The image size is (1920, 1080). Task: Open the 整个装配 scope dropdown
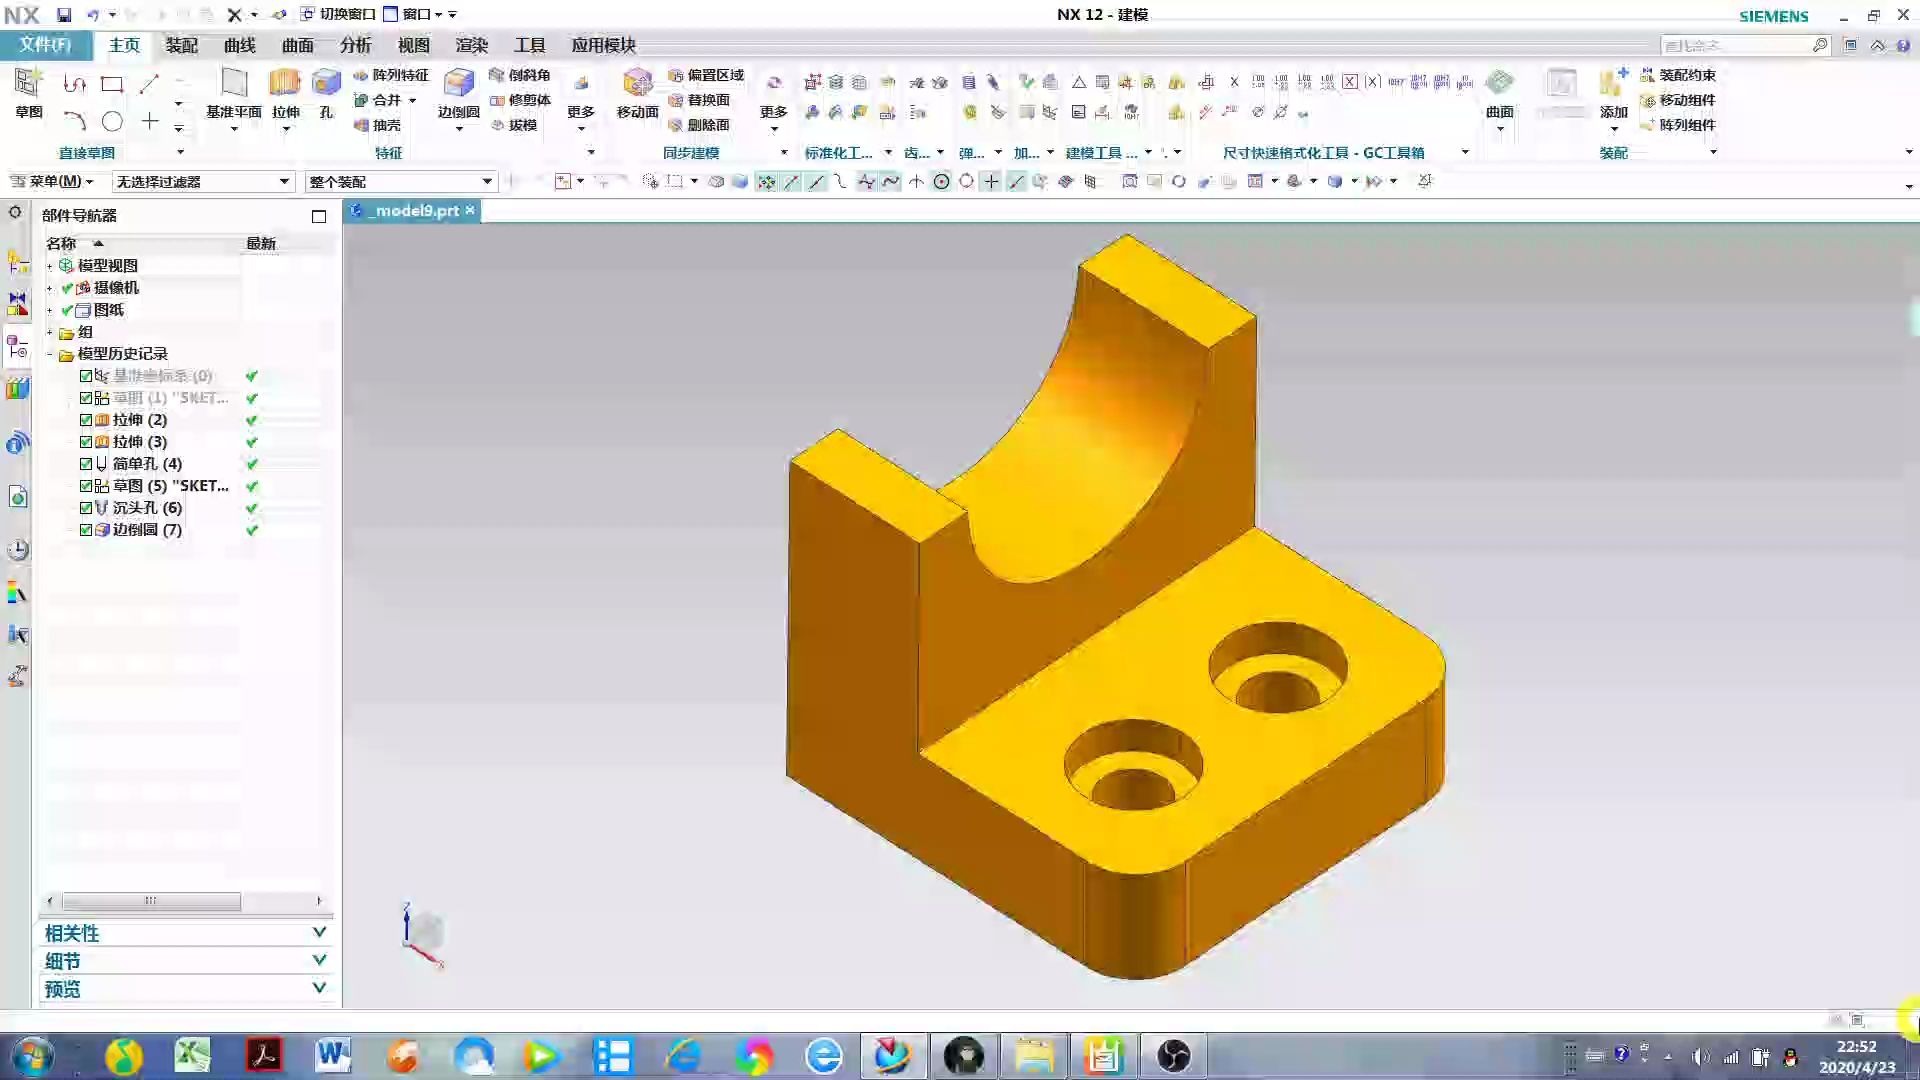(487, 182)
